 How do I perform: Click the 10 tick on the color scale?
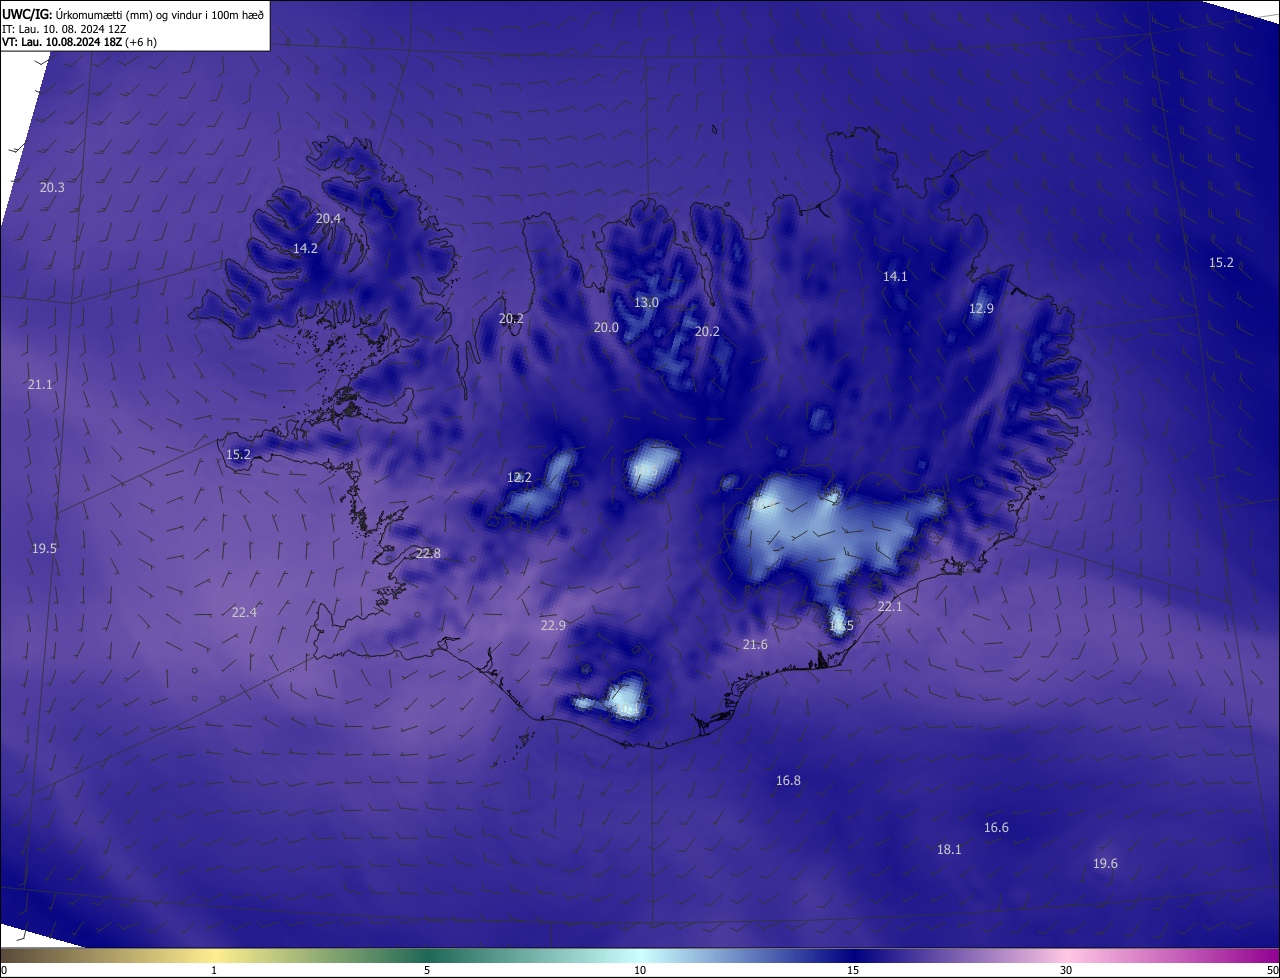click(x=640, y=970)
